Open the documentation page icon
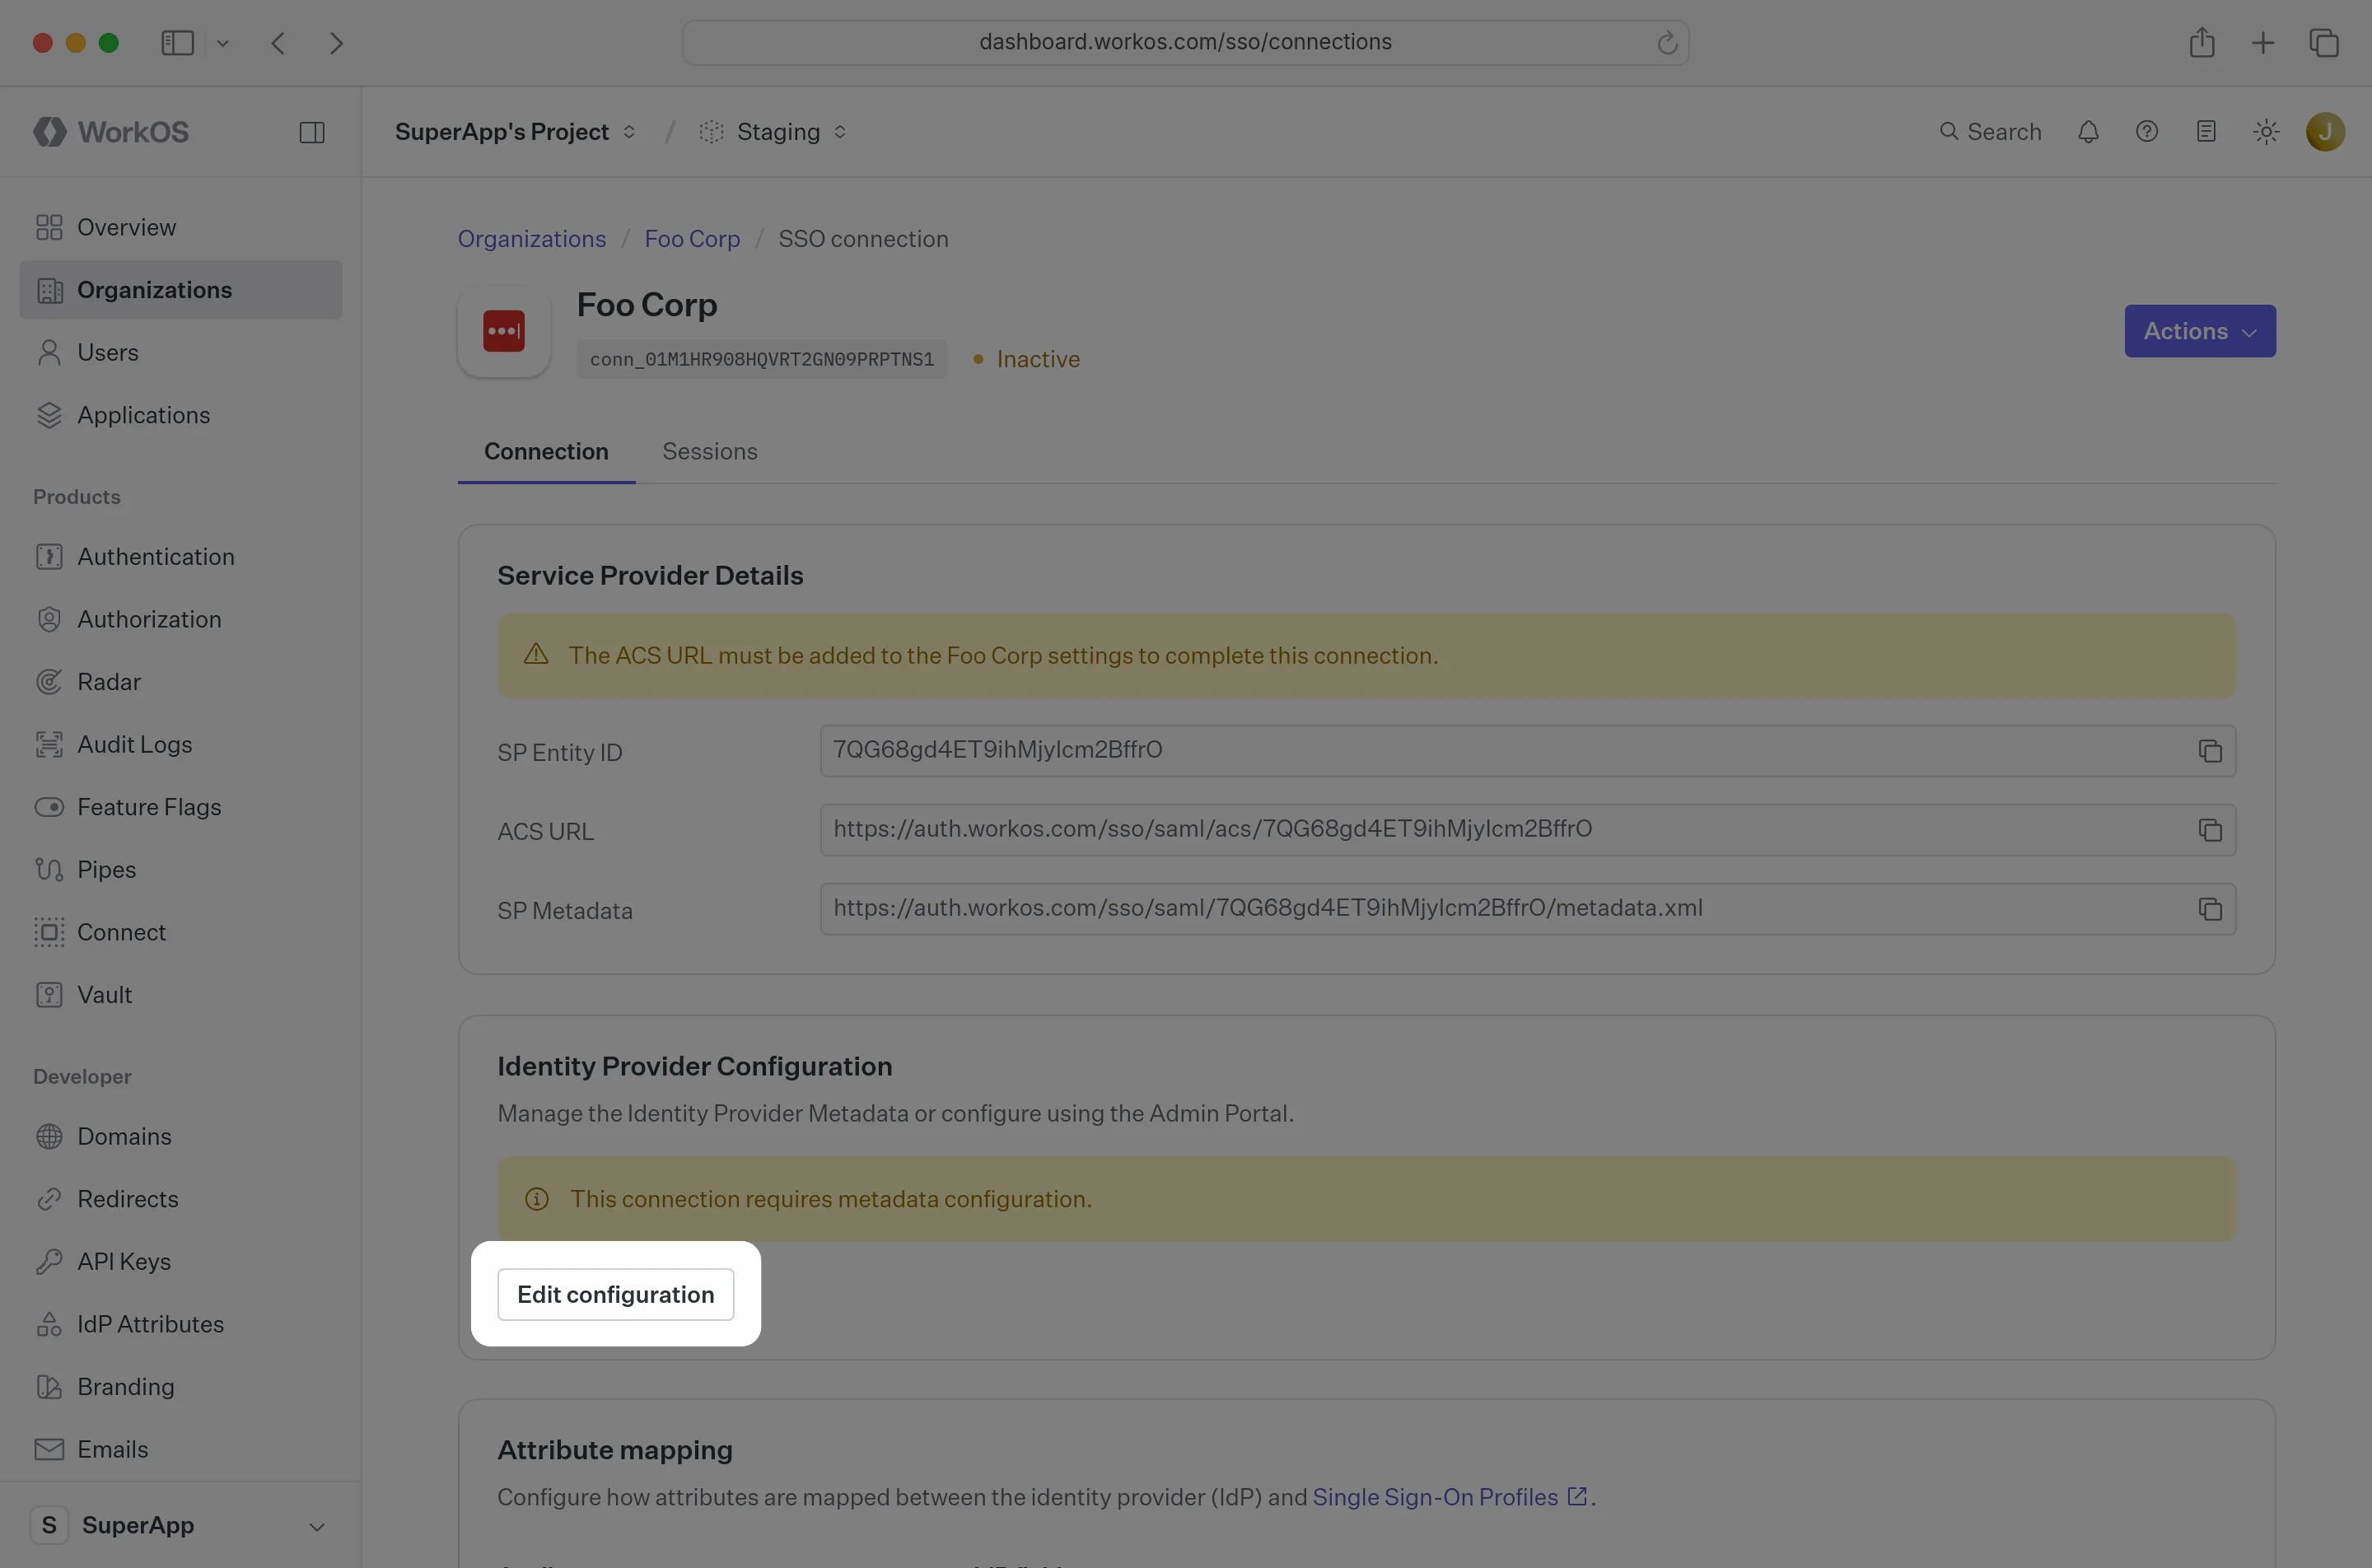 coord(2206,132)
